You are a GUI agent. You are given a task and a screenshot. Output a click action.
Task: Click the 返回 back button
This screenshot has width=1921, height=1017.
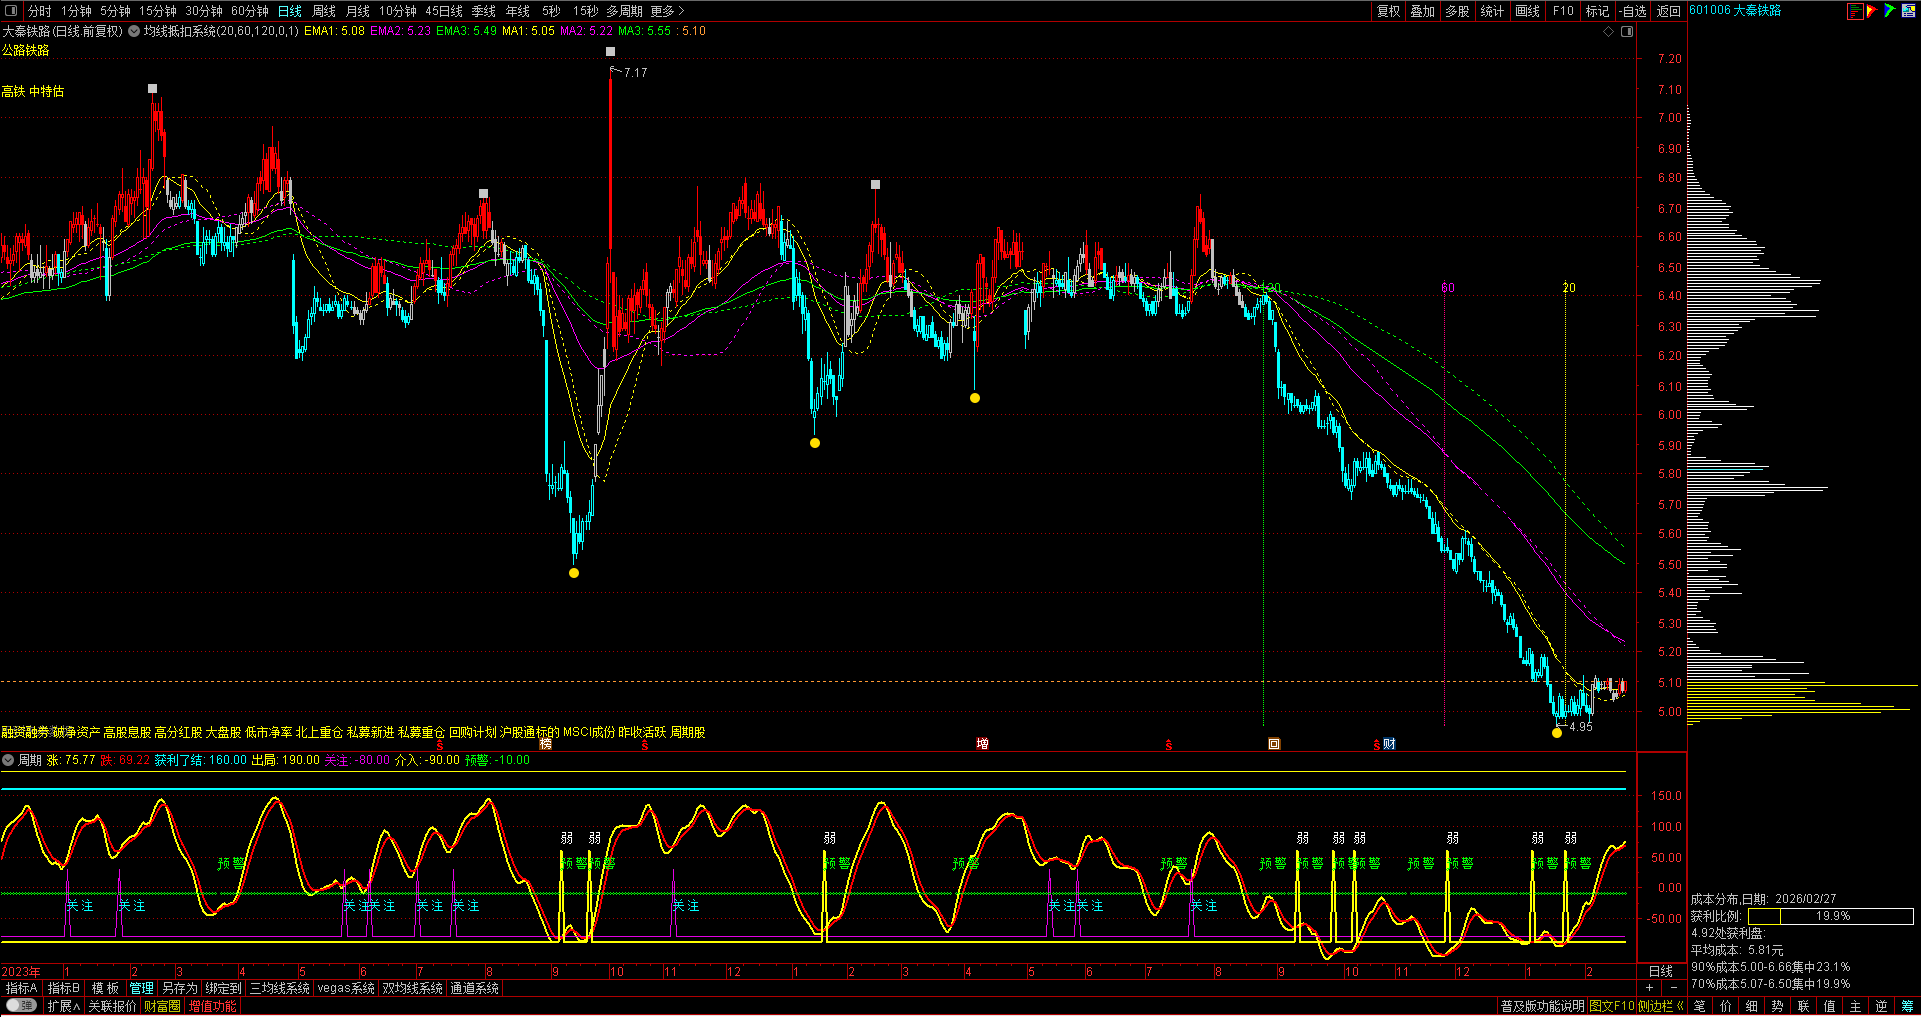pyautogui.click(x=1668, y=11)
